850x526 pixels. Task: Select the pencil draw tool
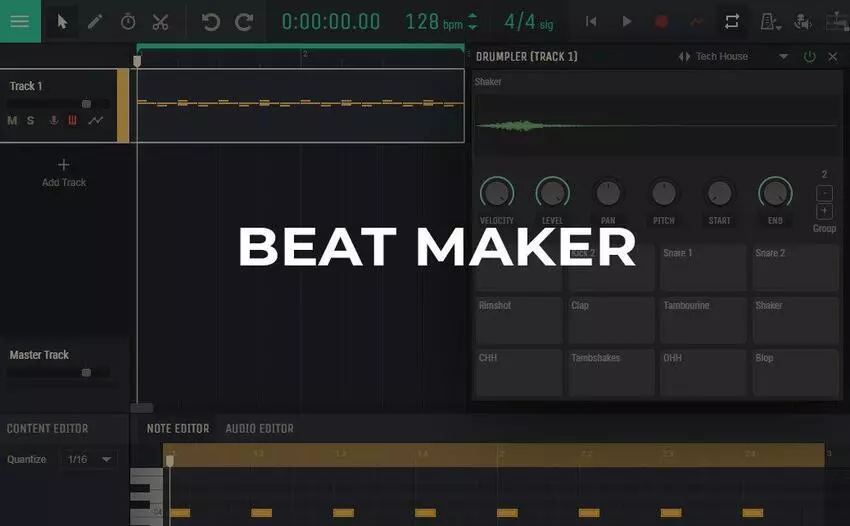95,21
